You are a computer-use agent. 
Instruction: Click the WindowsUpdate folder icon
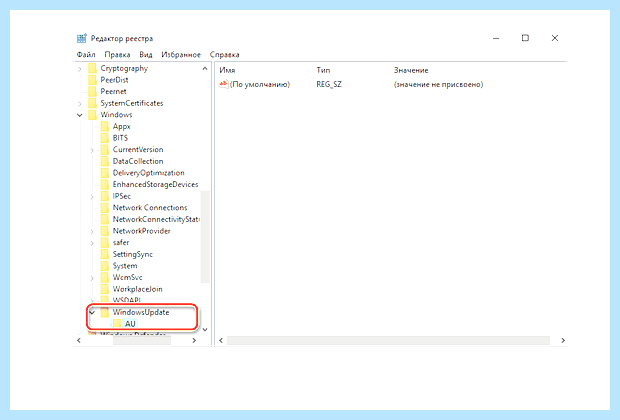(105, 312)
